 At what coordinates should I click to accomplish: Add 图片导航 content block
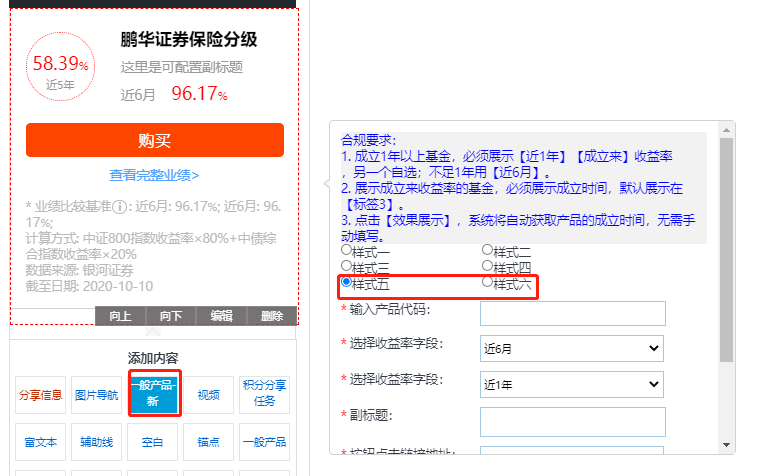click(x=96, y=395)
